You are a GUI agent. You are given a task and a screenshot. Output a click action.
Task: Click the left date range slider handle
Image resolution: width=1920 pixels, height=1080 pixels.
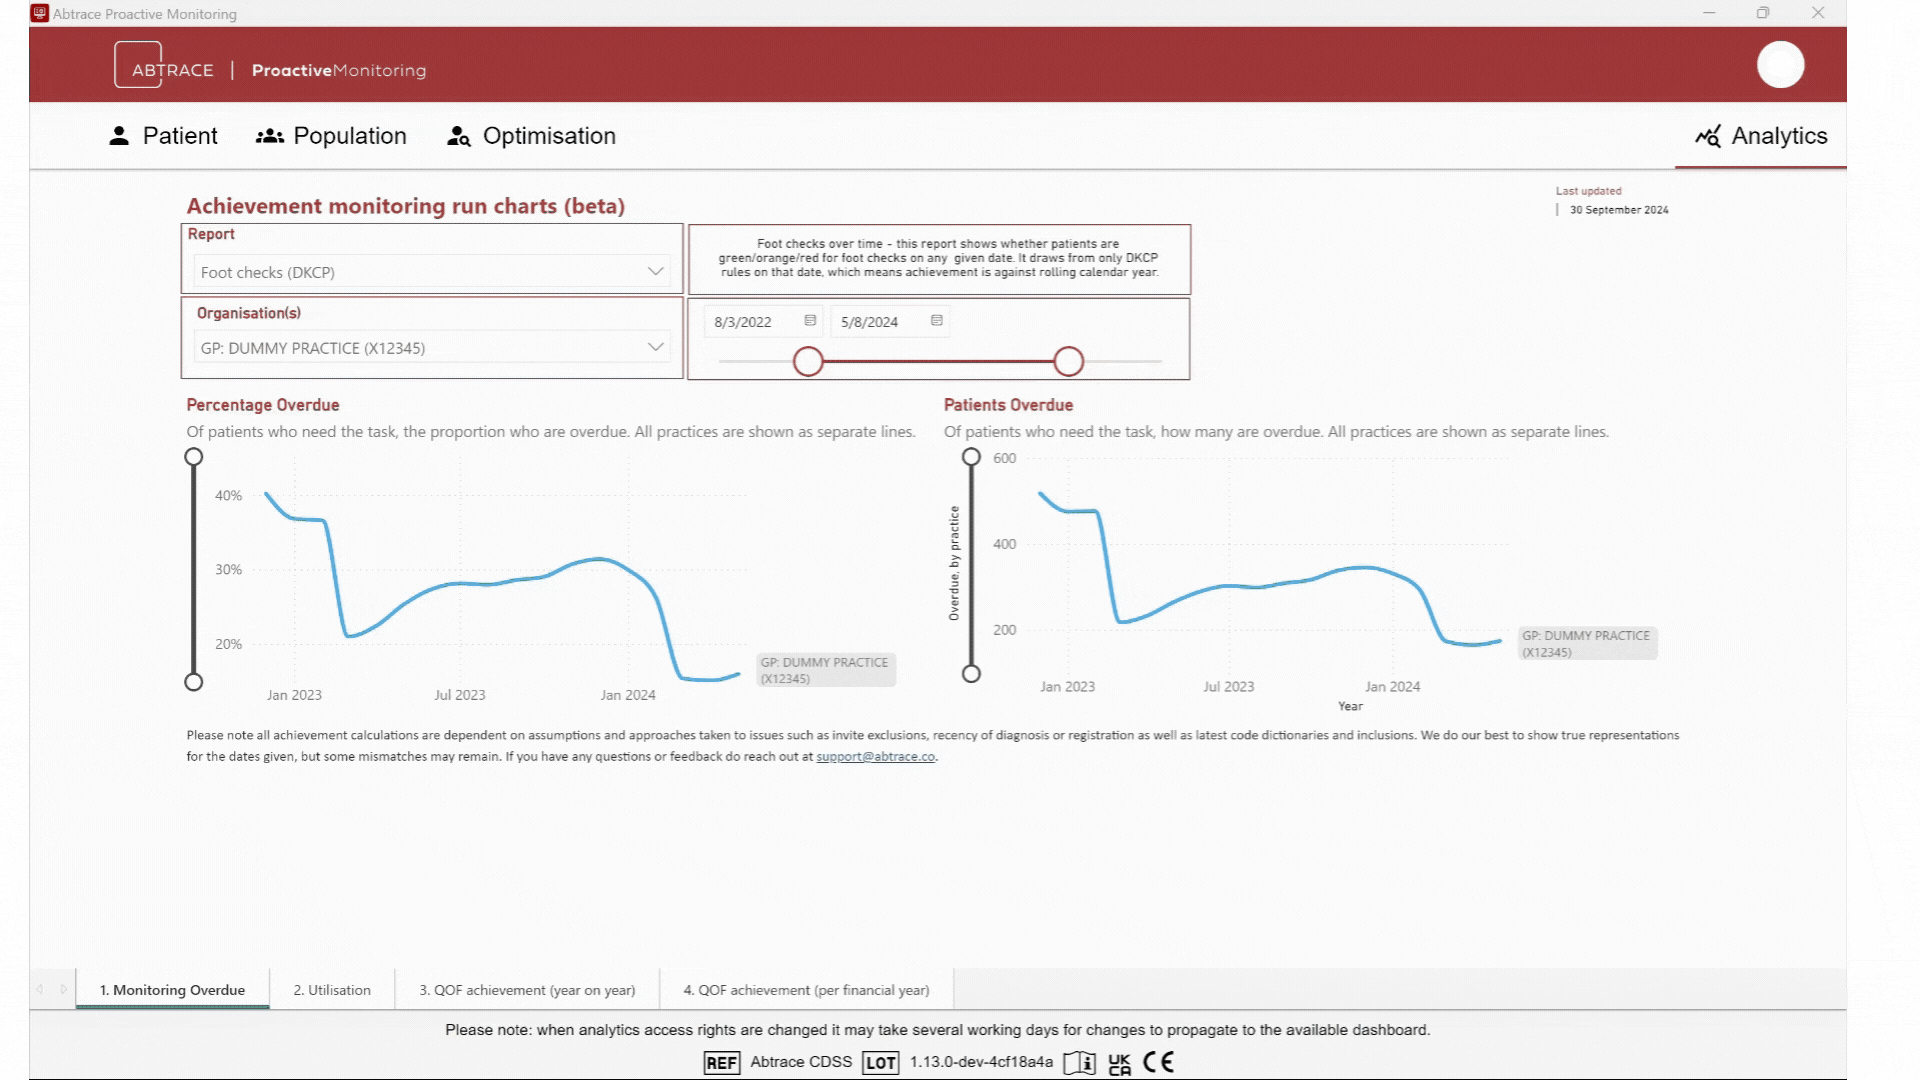808,362
